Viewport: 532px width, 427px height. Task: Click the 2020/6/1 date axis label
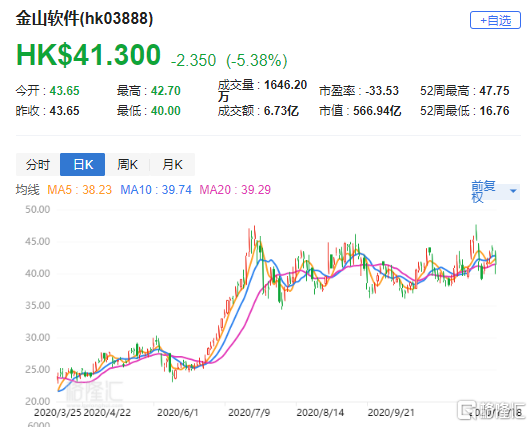click(177, 413)
